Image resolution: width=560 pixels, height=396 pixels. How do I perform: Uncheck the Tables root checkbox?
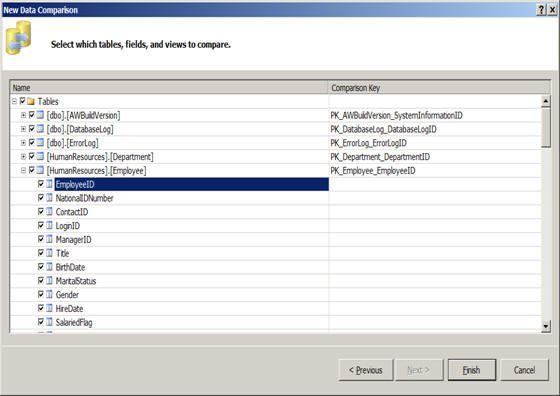click(x=22, y=101)
